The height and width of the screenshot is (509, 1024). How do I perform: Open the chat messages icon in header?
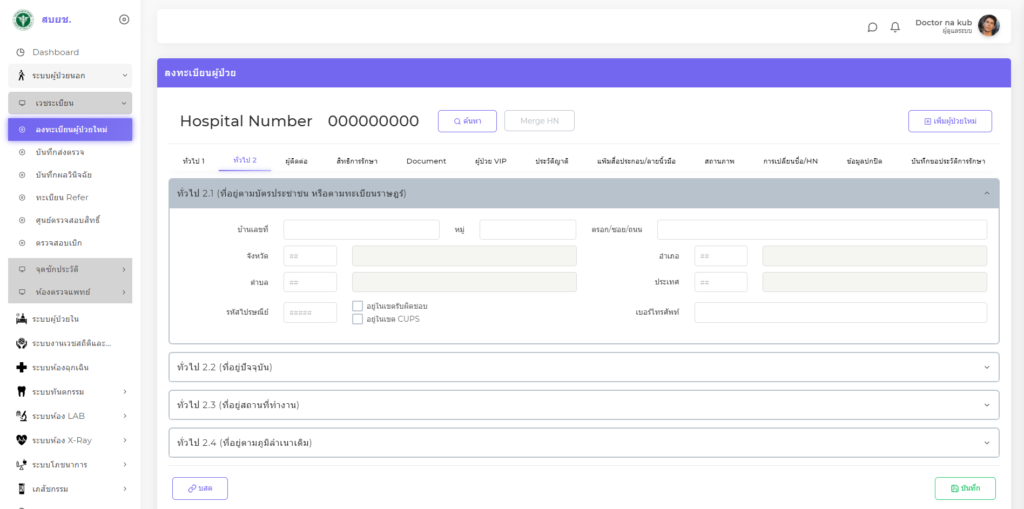[x=872, y=27]
